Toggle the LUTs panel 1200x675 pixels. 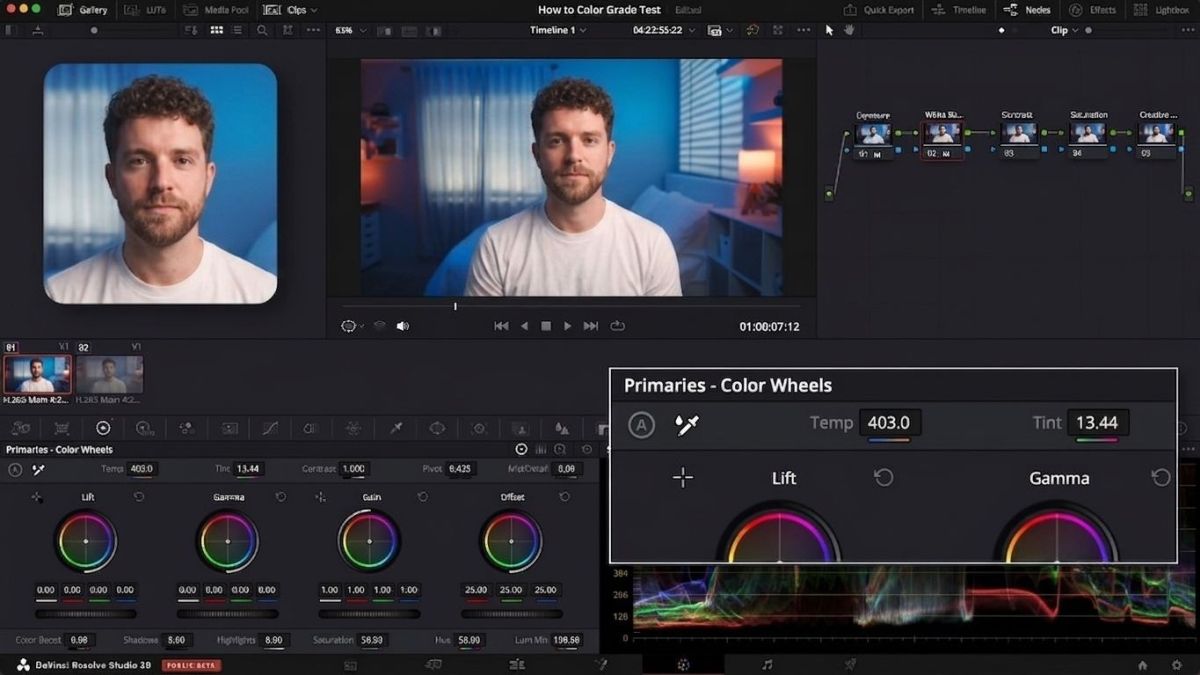click(143, 9)
